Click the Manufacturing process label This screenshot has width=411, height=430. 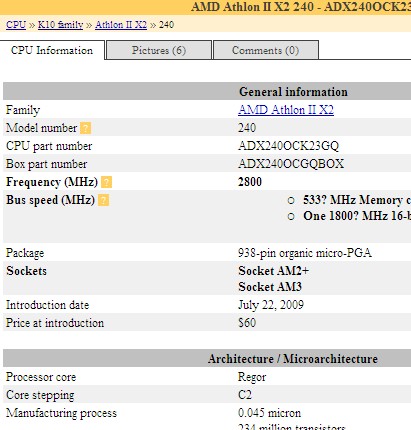pyautogui.click(x=61, y=413)
